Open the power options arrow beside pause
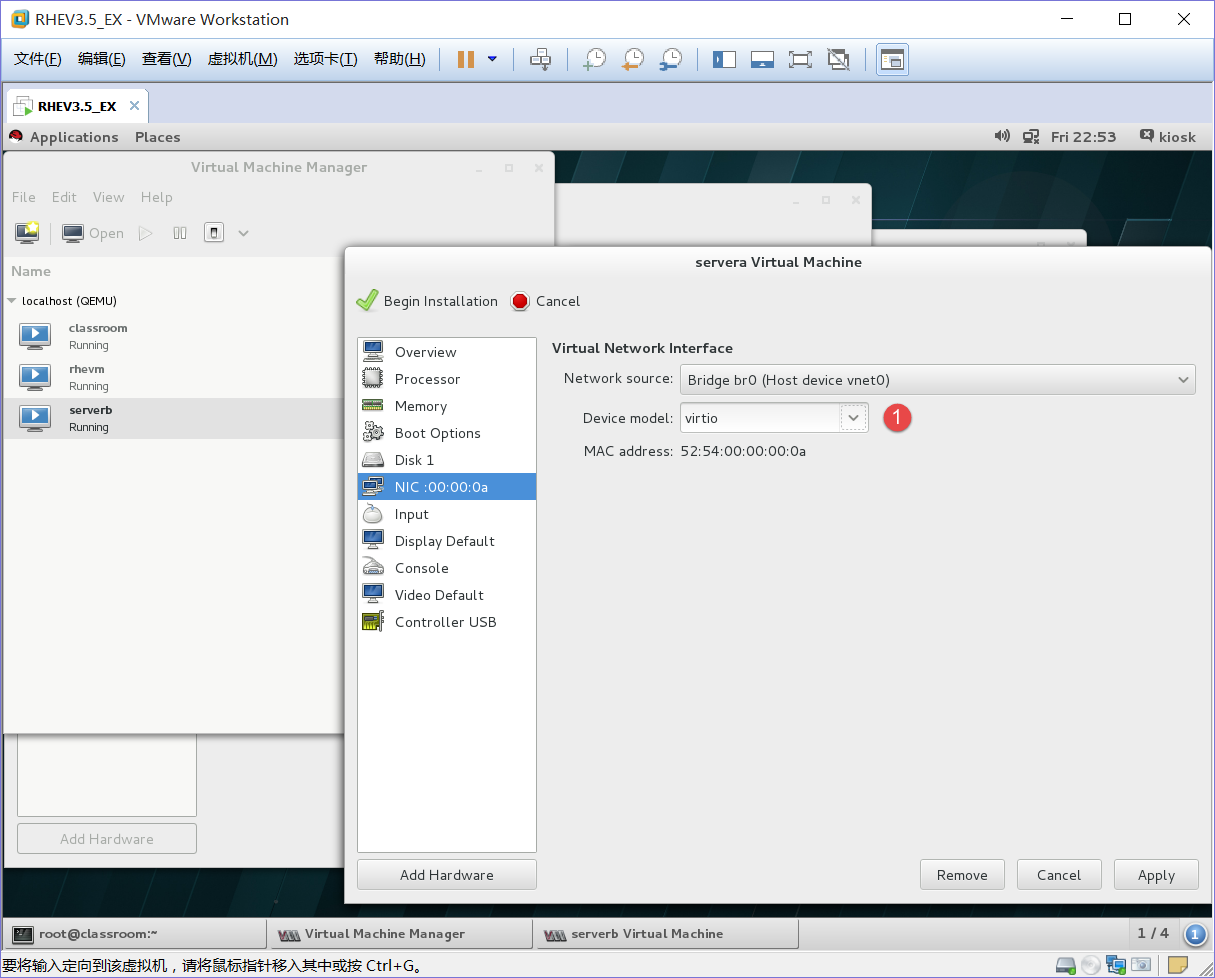Image resolution: width=1215 pixels, height=978 pixels. tap(492, 59)
